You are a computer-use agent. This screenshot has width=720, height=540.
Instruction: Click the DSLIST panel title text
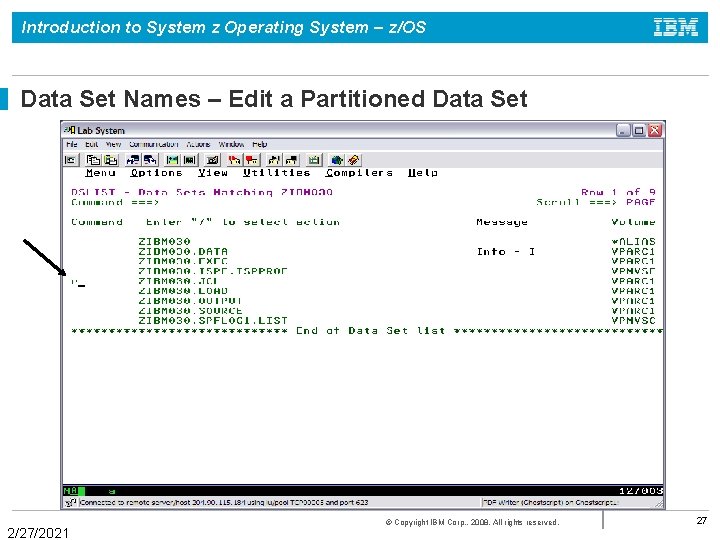click(x=202, y=192)
